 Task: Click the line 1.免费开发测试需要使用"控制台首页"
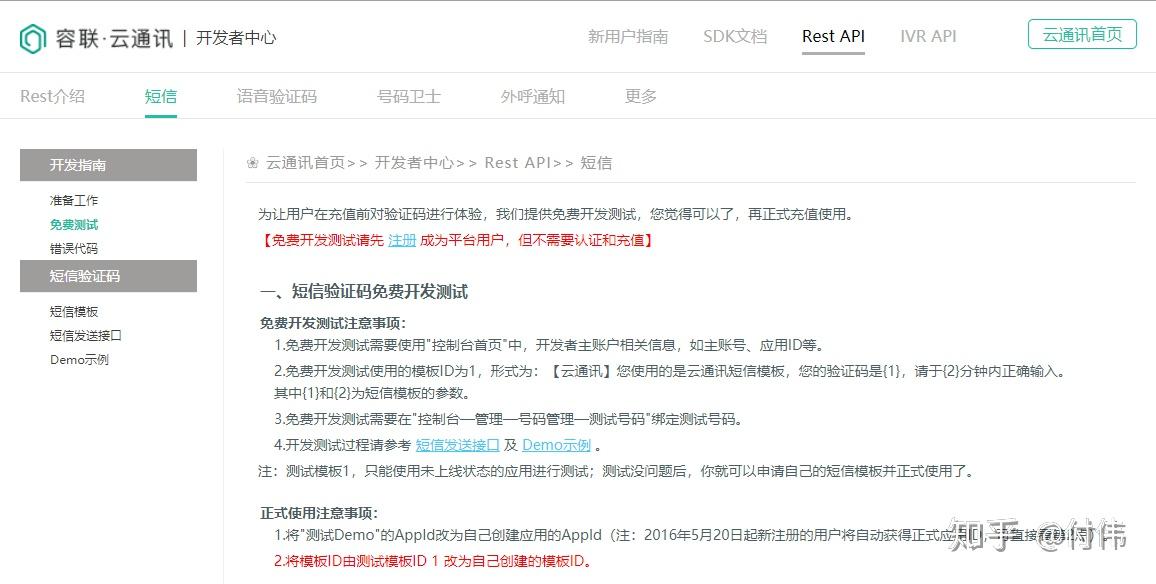tap(549, 345)
